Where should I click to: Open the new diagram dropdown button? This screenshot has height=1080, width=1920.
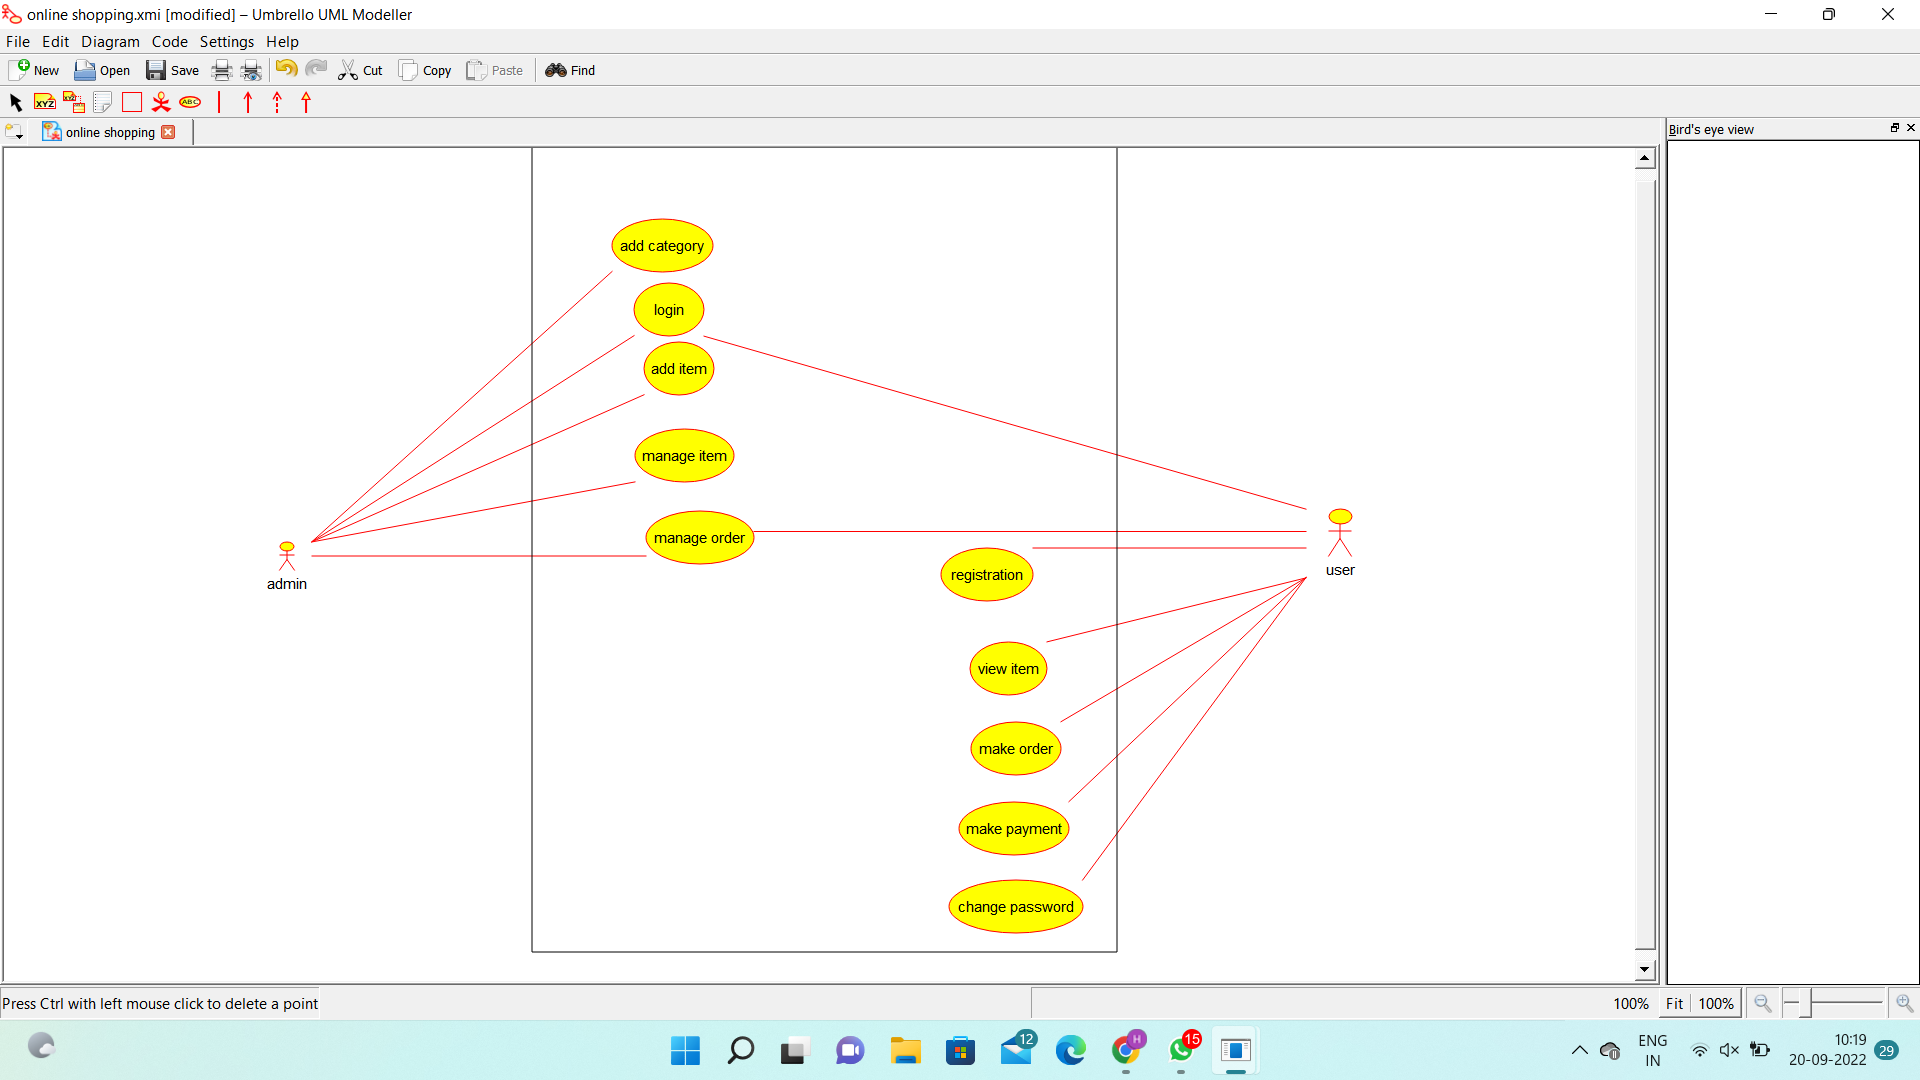tap(14, 132)
